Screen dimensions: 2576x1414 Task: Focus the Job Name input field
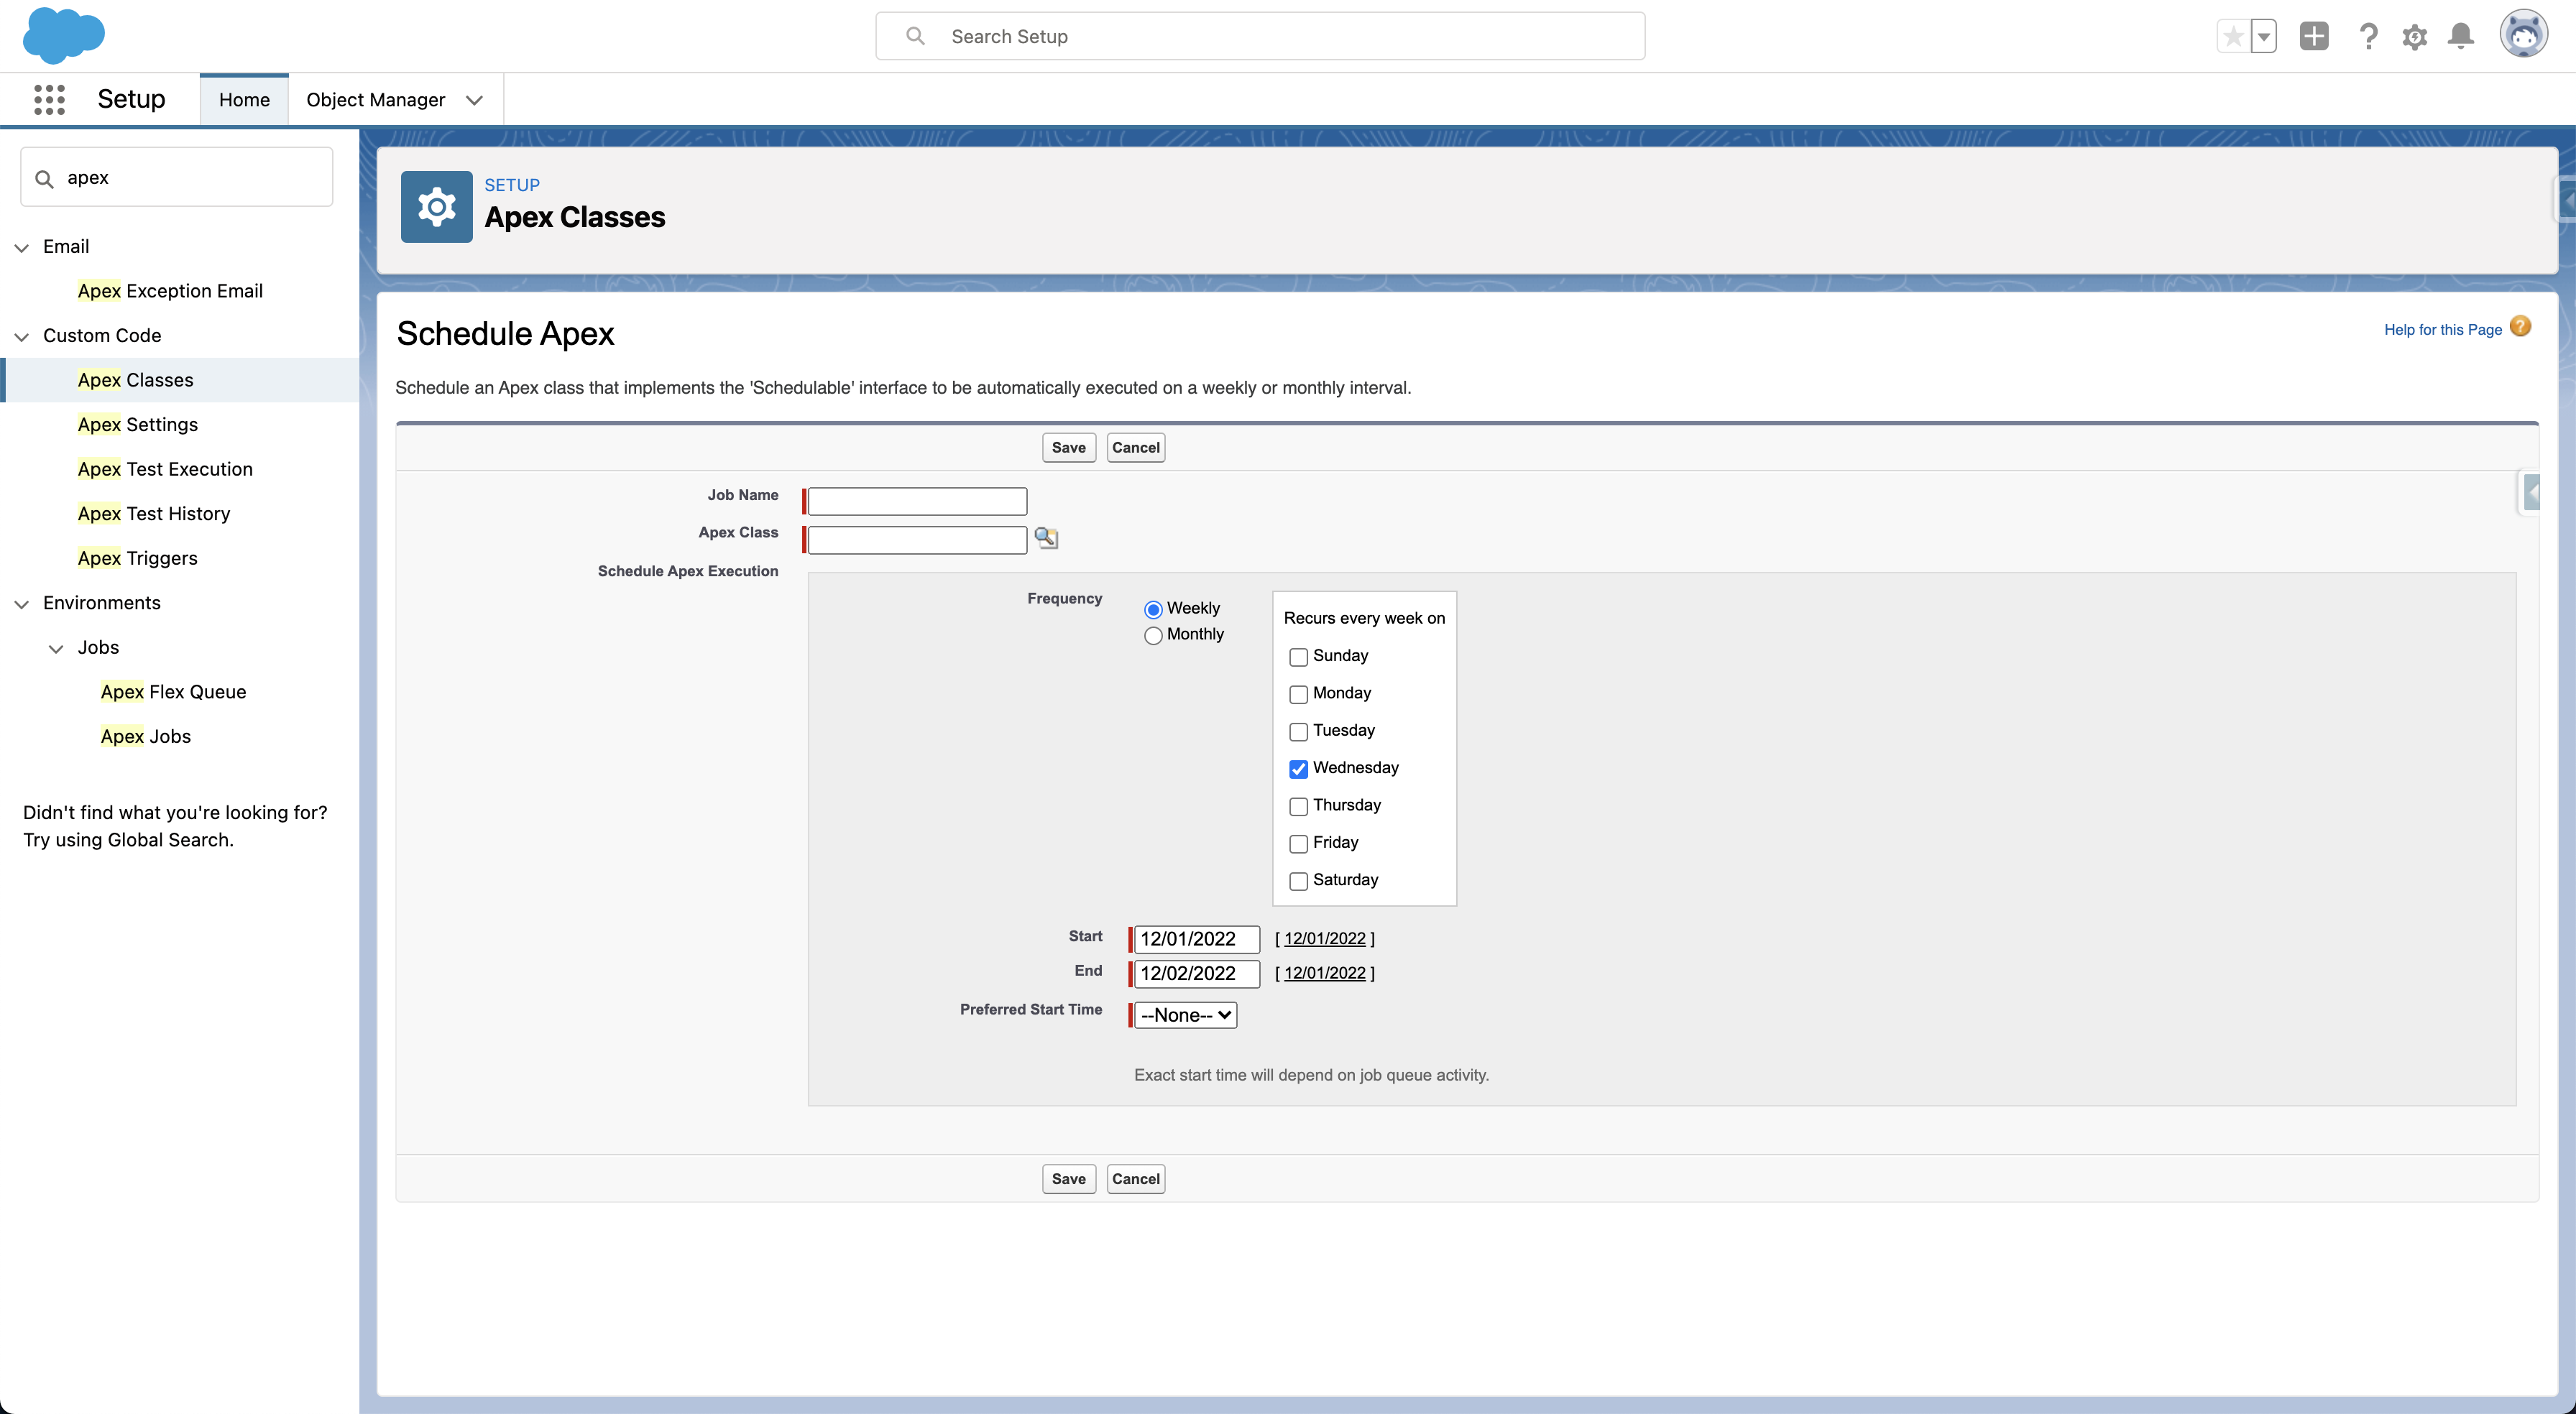pos(917,501)
